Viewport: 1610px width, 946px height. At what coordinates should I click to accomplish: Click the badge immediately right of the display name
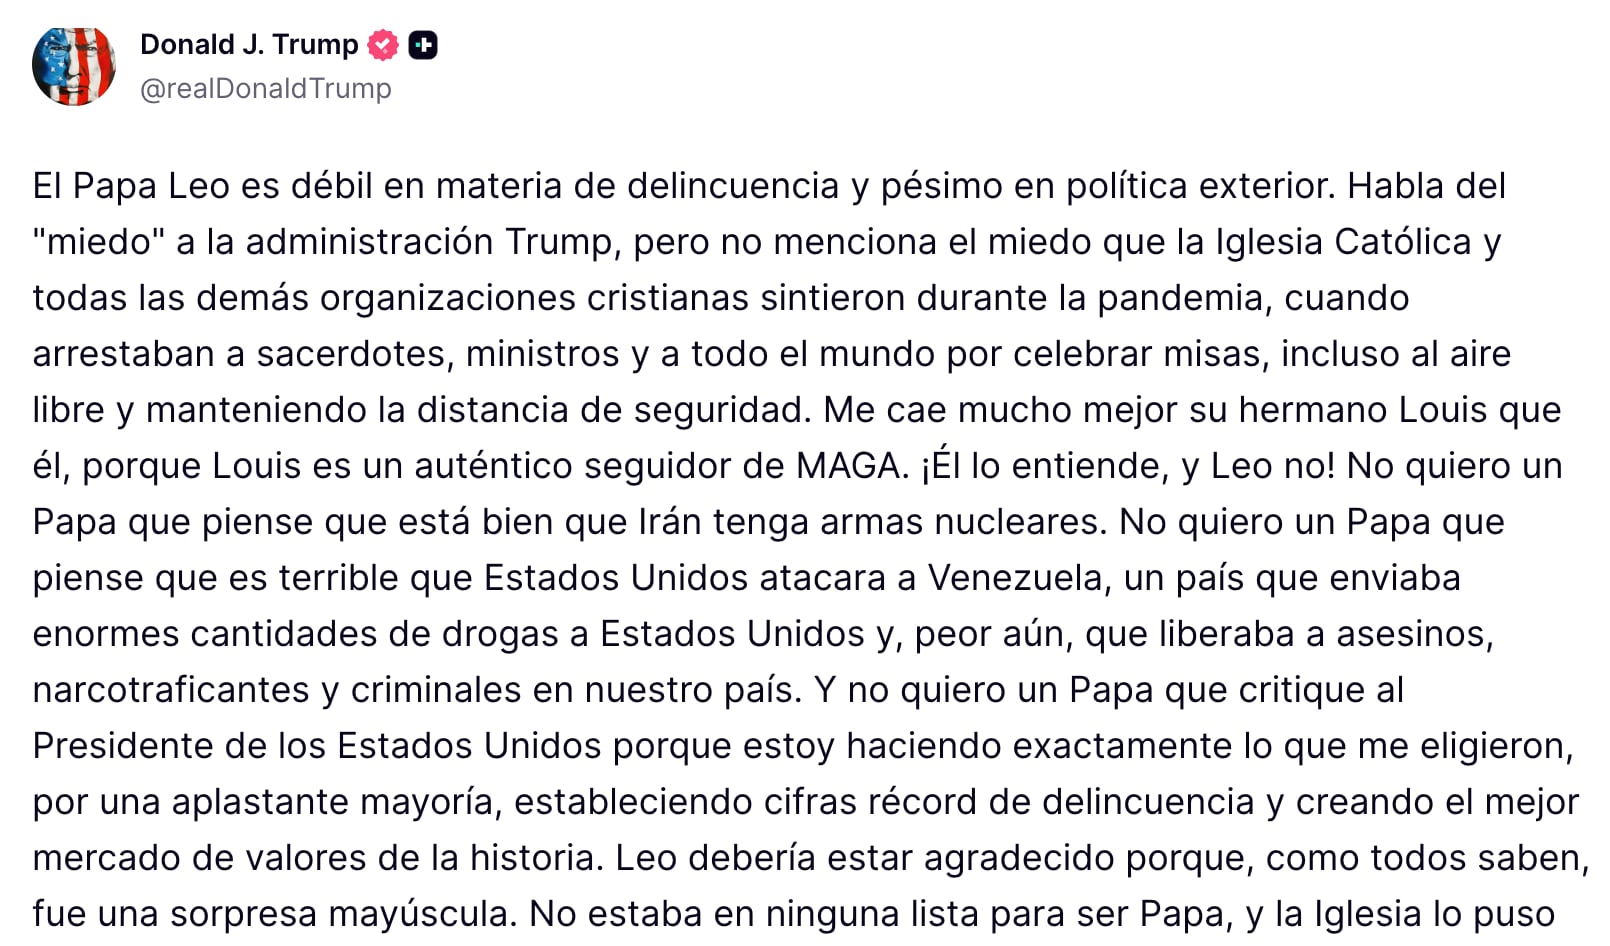click(x=383, y=44)
